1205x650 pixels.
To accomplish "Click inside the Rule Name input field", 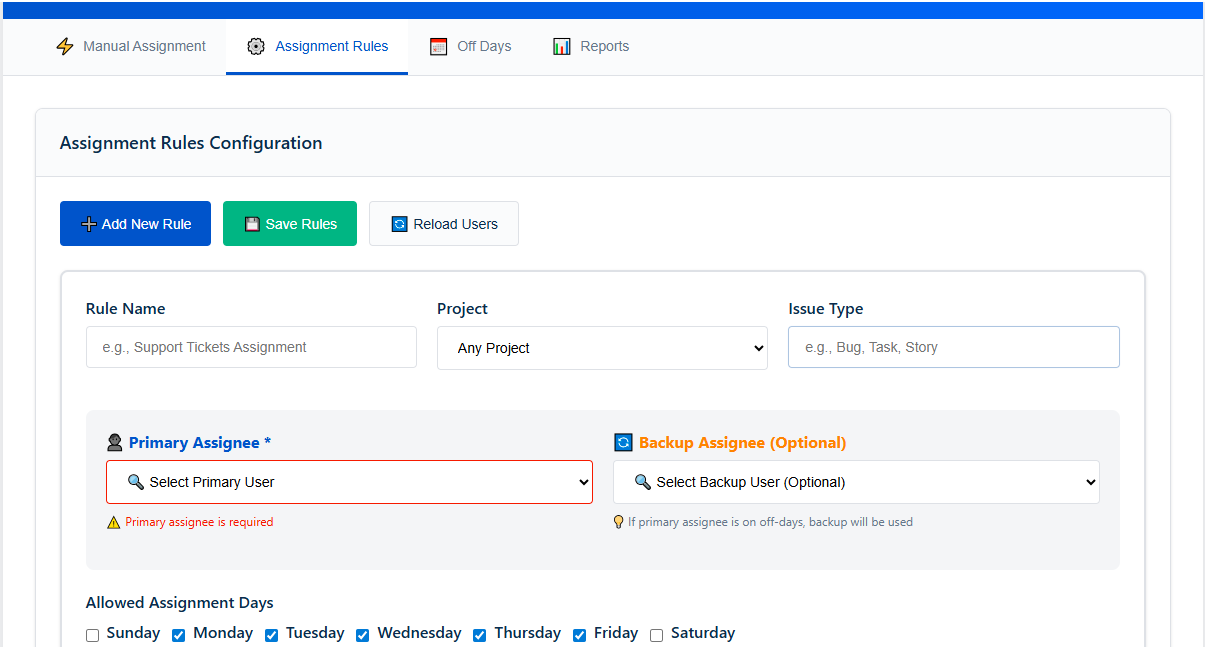I will (x=250, y=347).
